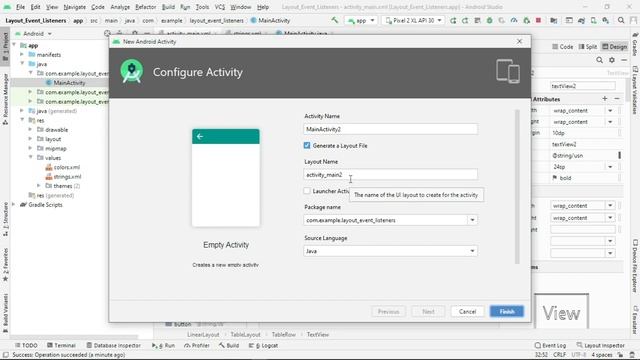
Task: Open the Event Log
Action: tap(550, 345)
